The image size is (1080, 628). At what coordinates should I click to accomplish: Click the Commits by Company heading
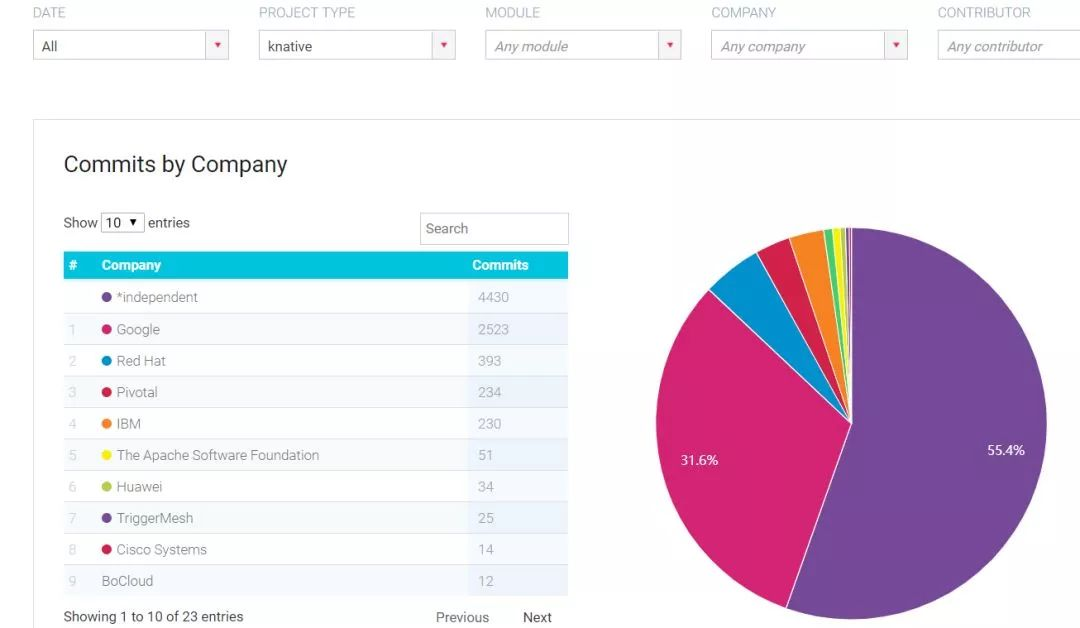click(175, 165)
